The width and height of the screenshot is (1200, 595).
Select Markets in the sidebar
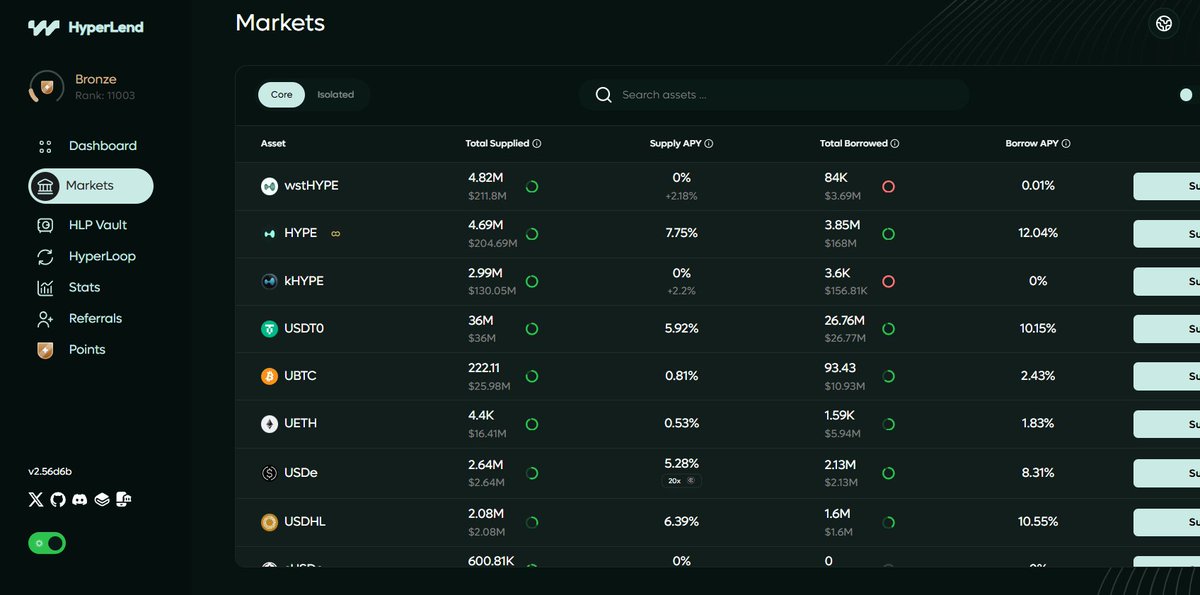click(x=91, y=186)
